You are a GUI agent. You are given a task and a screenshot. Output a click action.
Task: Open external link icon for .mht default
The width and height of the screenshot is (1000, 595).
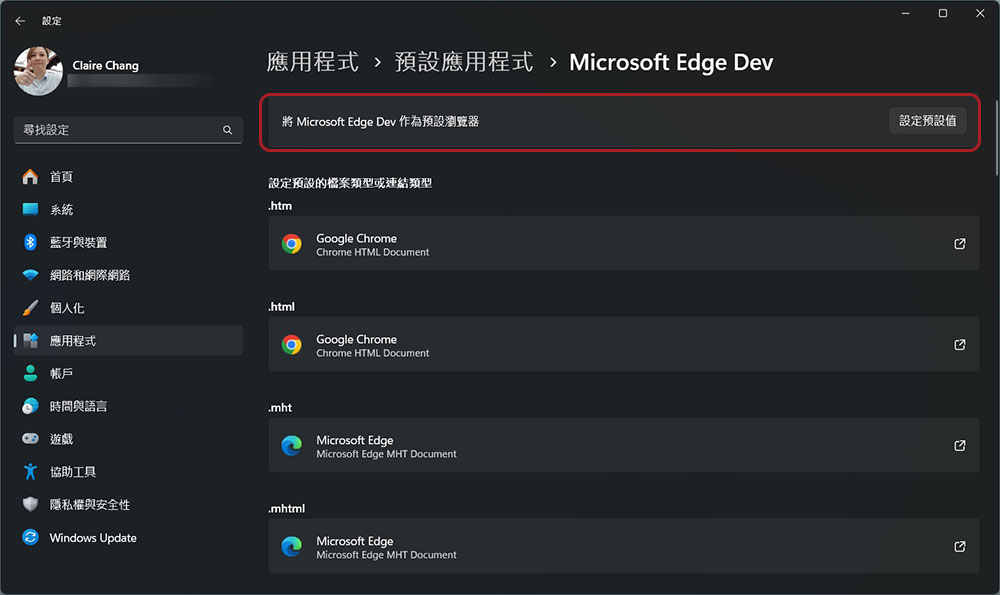click(959, 445)
